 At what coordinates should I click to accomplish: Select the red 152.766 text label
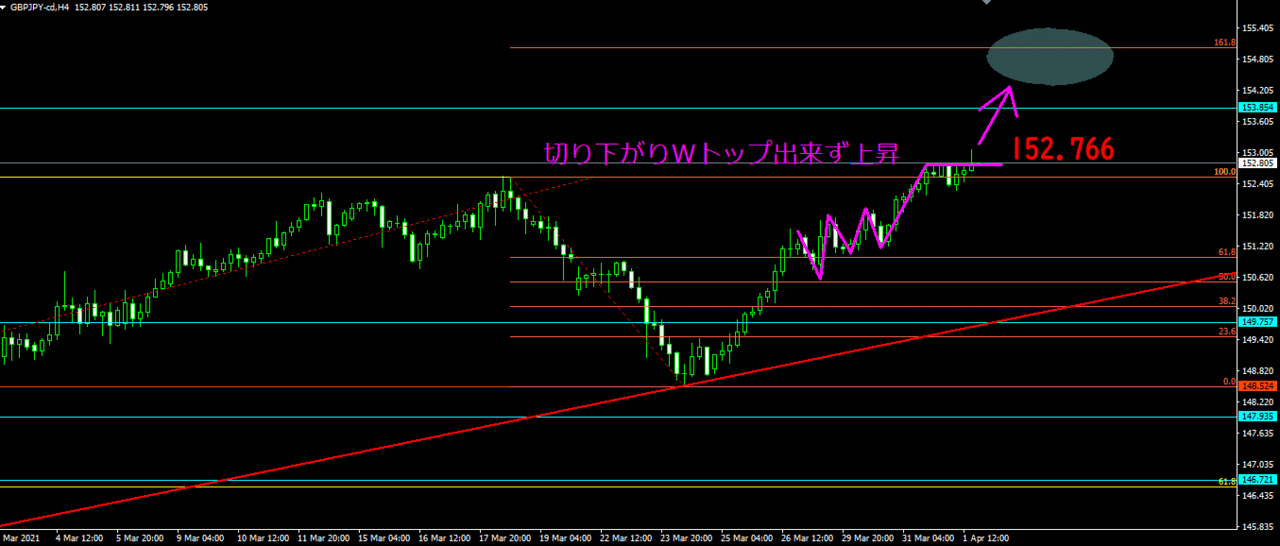(x=1063, y=149)
